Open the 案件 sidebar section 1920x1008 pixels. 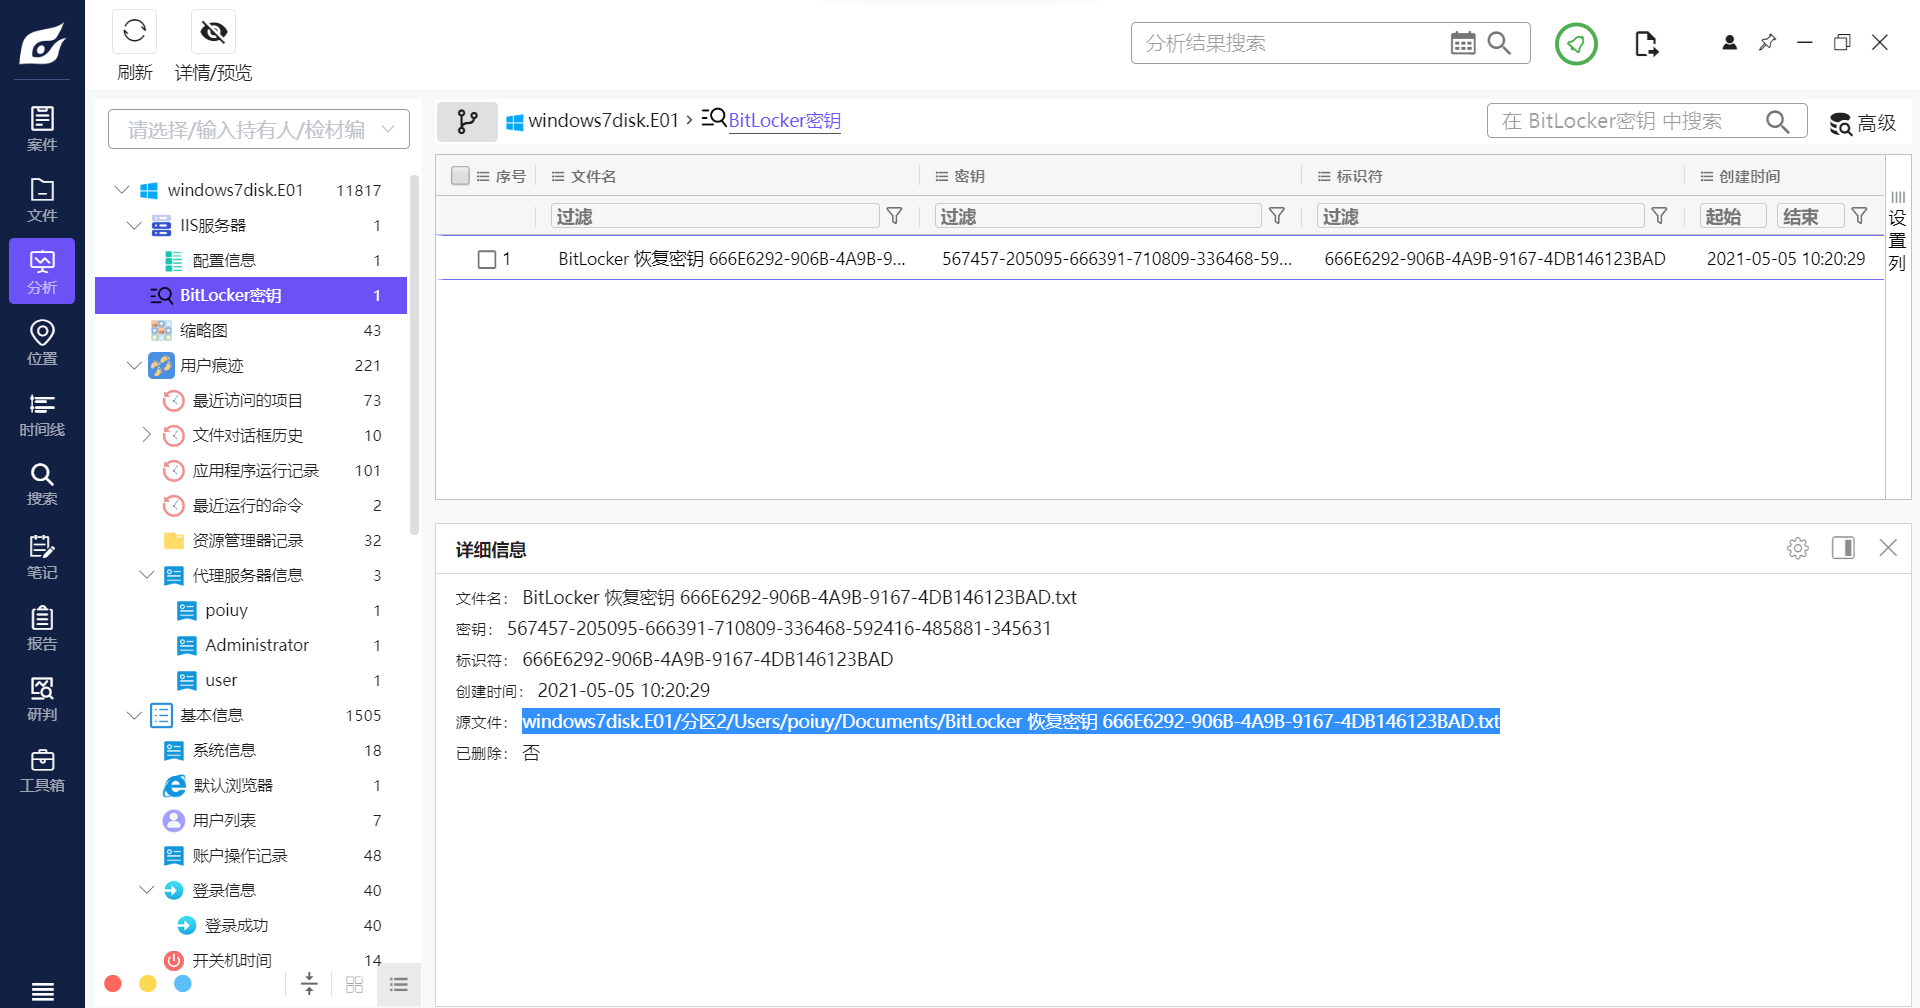[x=42, y=128]
